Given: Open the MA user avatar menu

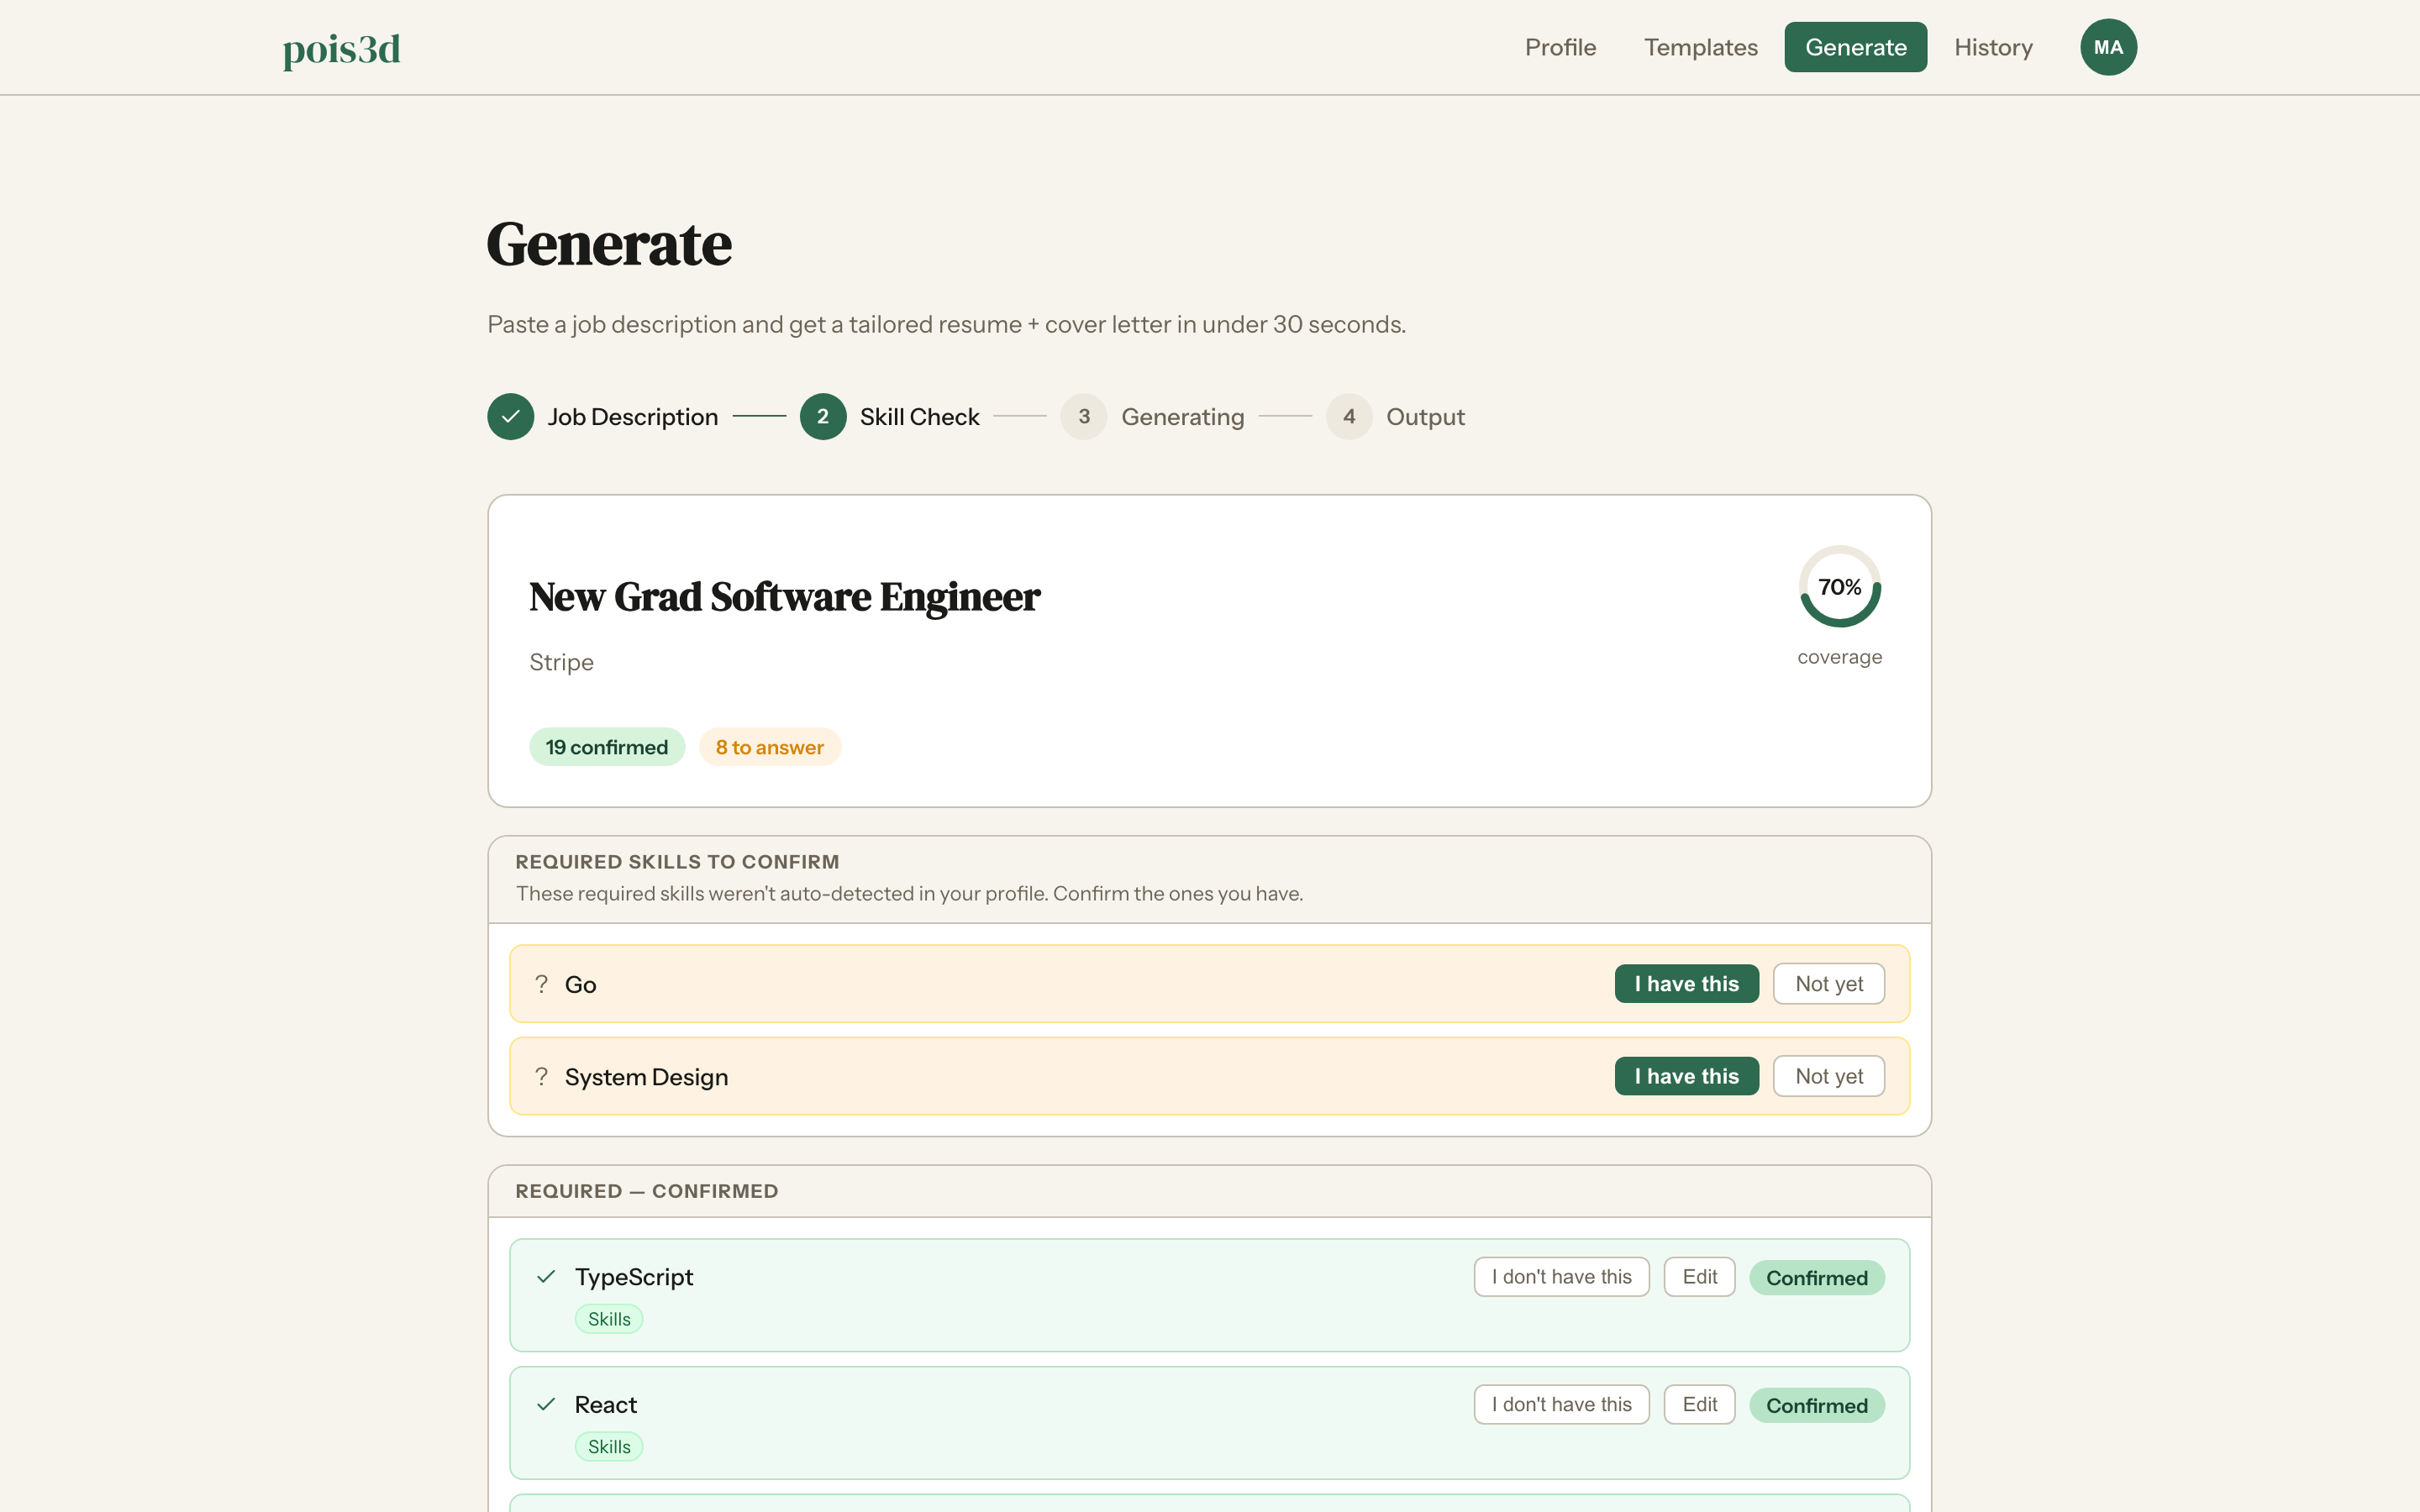Looking at the screenshot, I should coord(2108,47).
